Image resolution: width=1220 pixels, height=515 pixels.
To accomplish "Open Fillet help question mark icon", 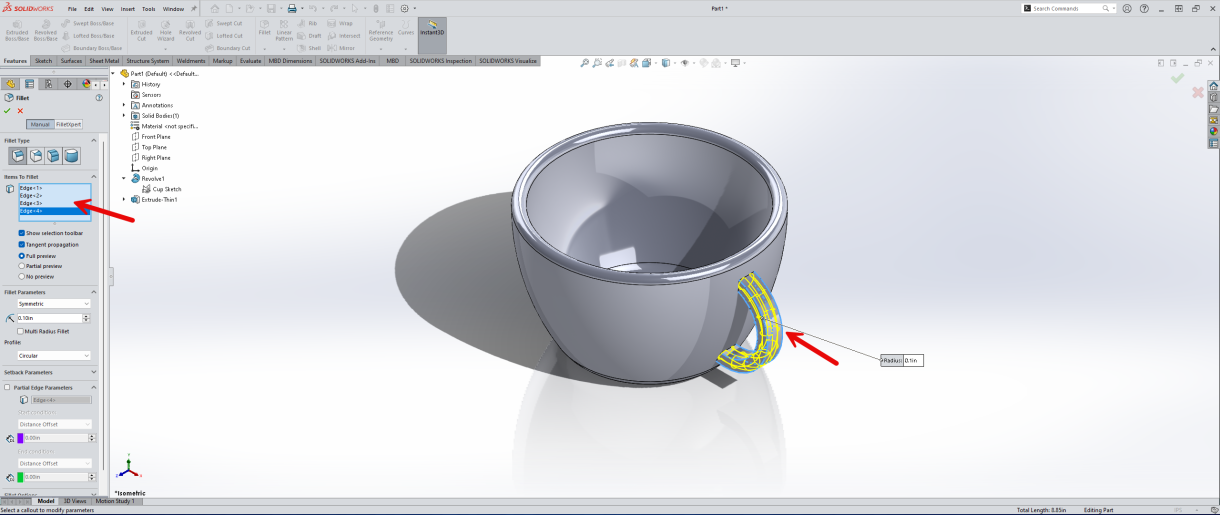I will pos(99,98).
